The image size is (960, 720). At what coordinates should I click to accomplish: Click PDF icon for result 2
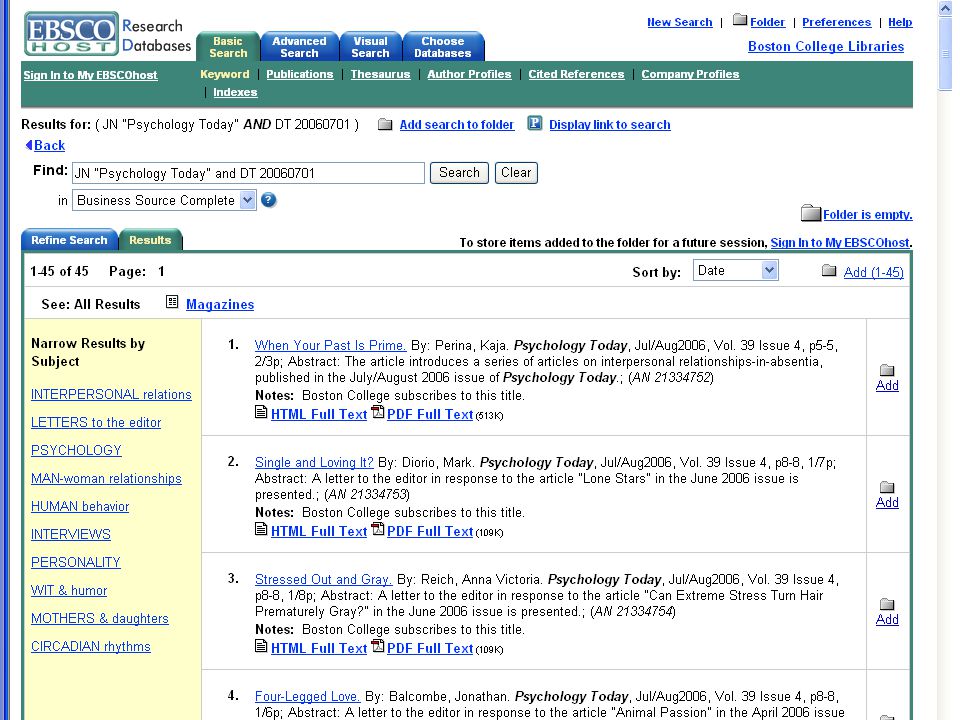pos(378,529)
